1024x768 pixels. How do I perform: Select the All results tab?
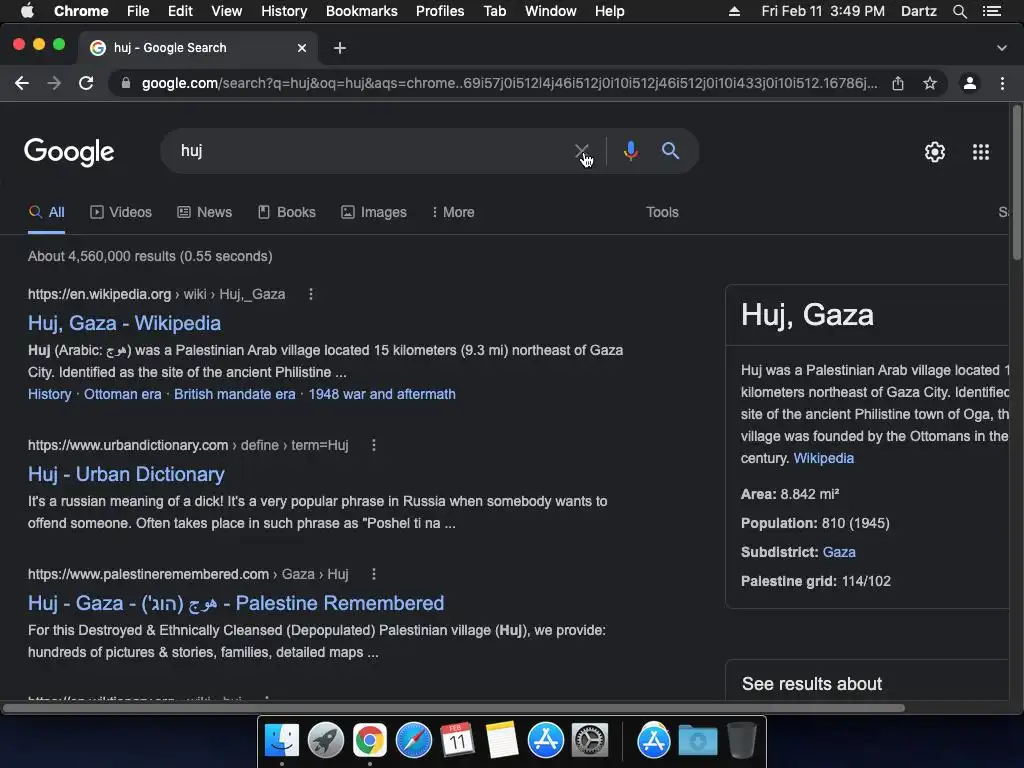click(x=46, y=212)
